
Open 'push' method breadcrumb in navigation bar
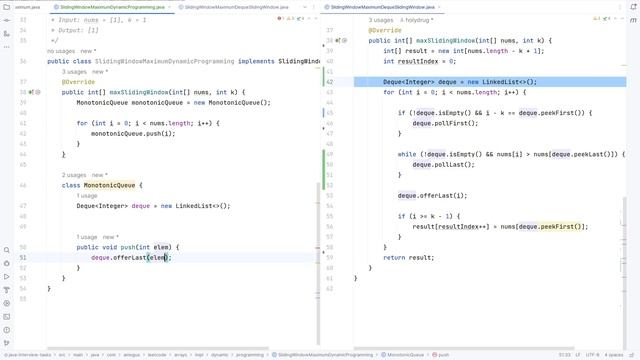441,355
